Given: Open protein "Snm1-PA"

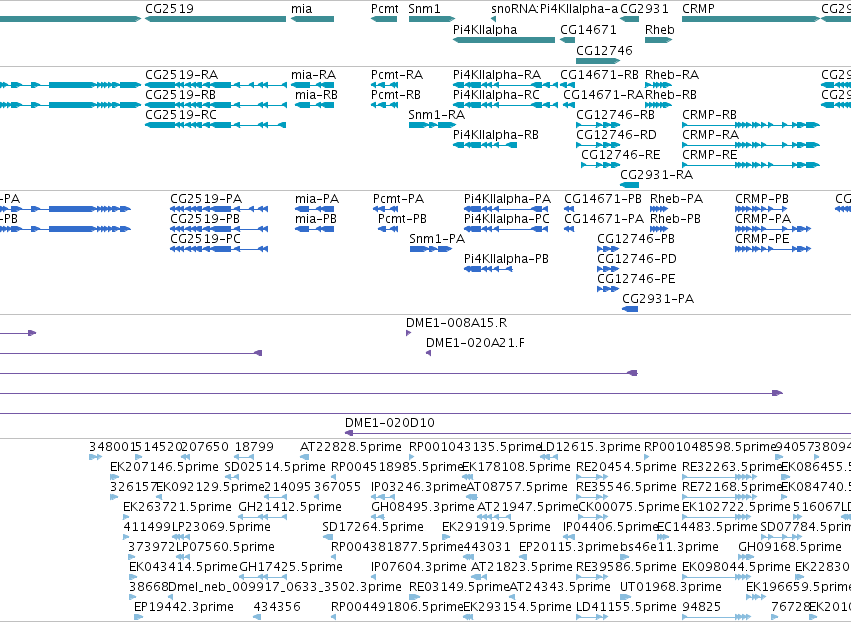Looking at the screenshot, I should [x=437, y=239].
